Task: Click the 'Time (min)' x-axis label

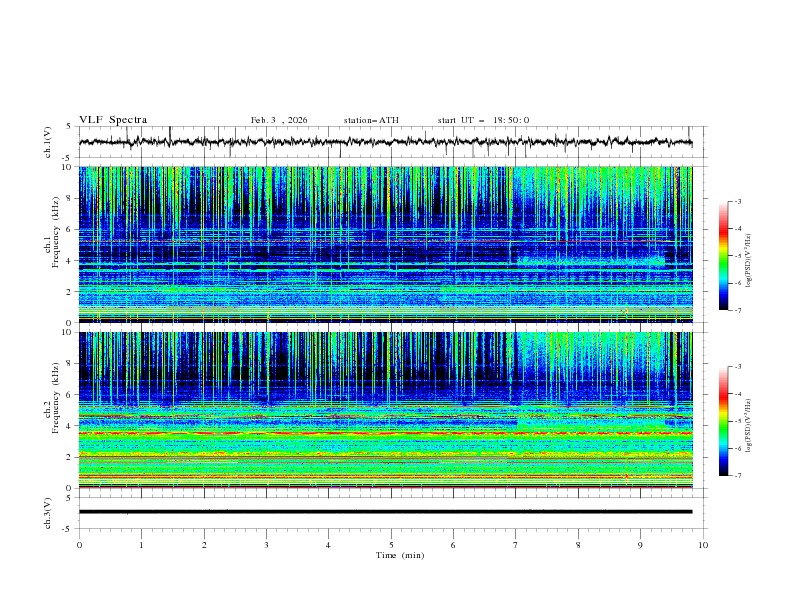Action: [x=400, y=555]
